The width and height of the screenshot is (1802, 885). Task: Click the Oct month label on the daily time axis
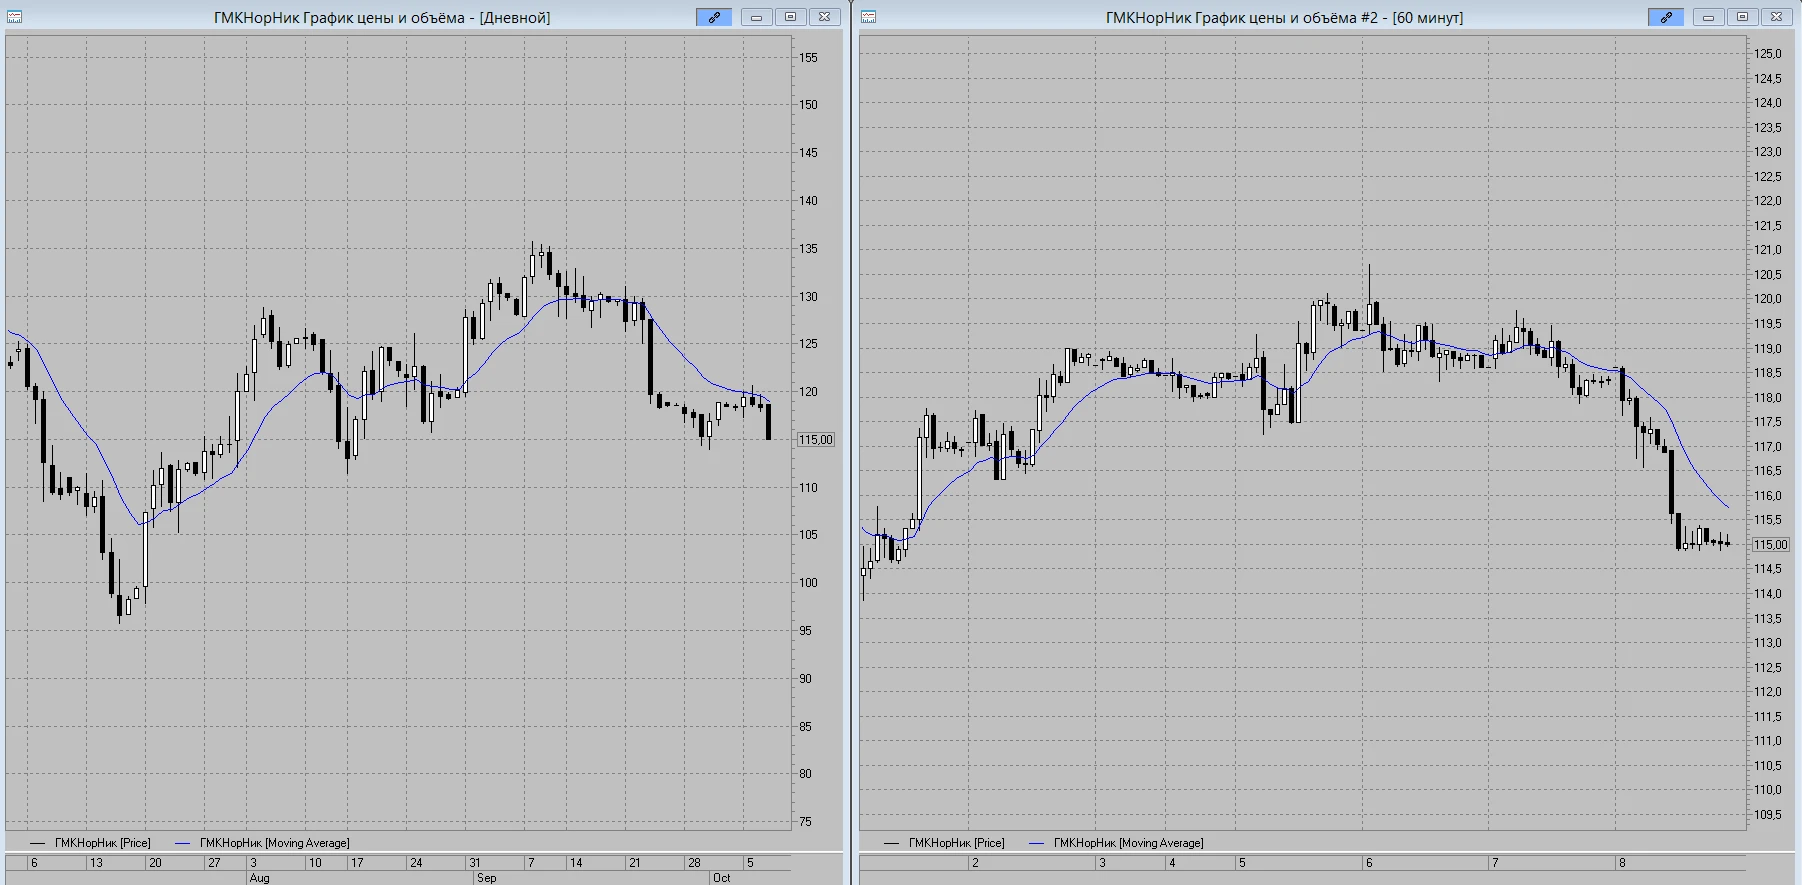click(x=722, y=878)
